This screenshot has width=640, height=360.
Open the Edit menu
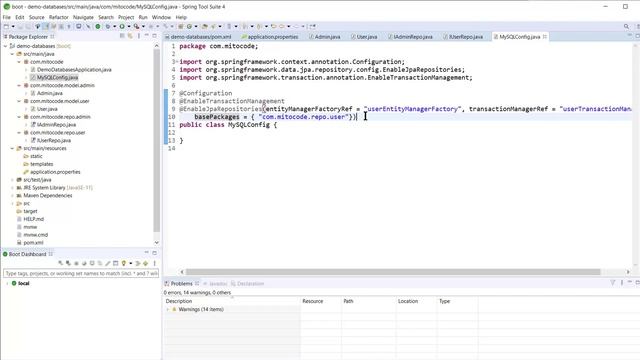(x=20, y=17)
